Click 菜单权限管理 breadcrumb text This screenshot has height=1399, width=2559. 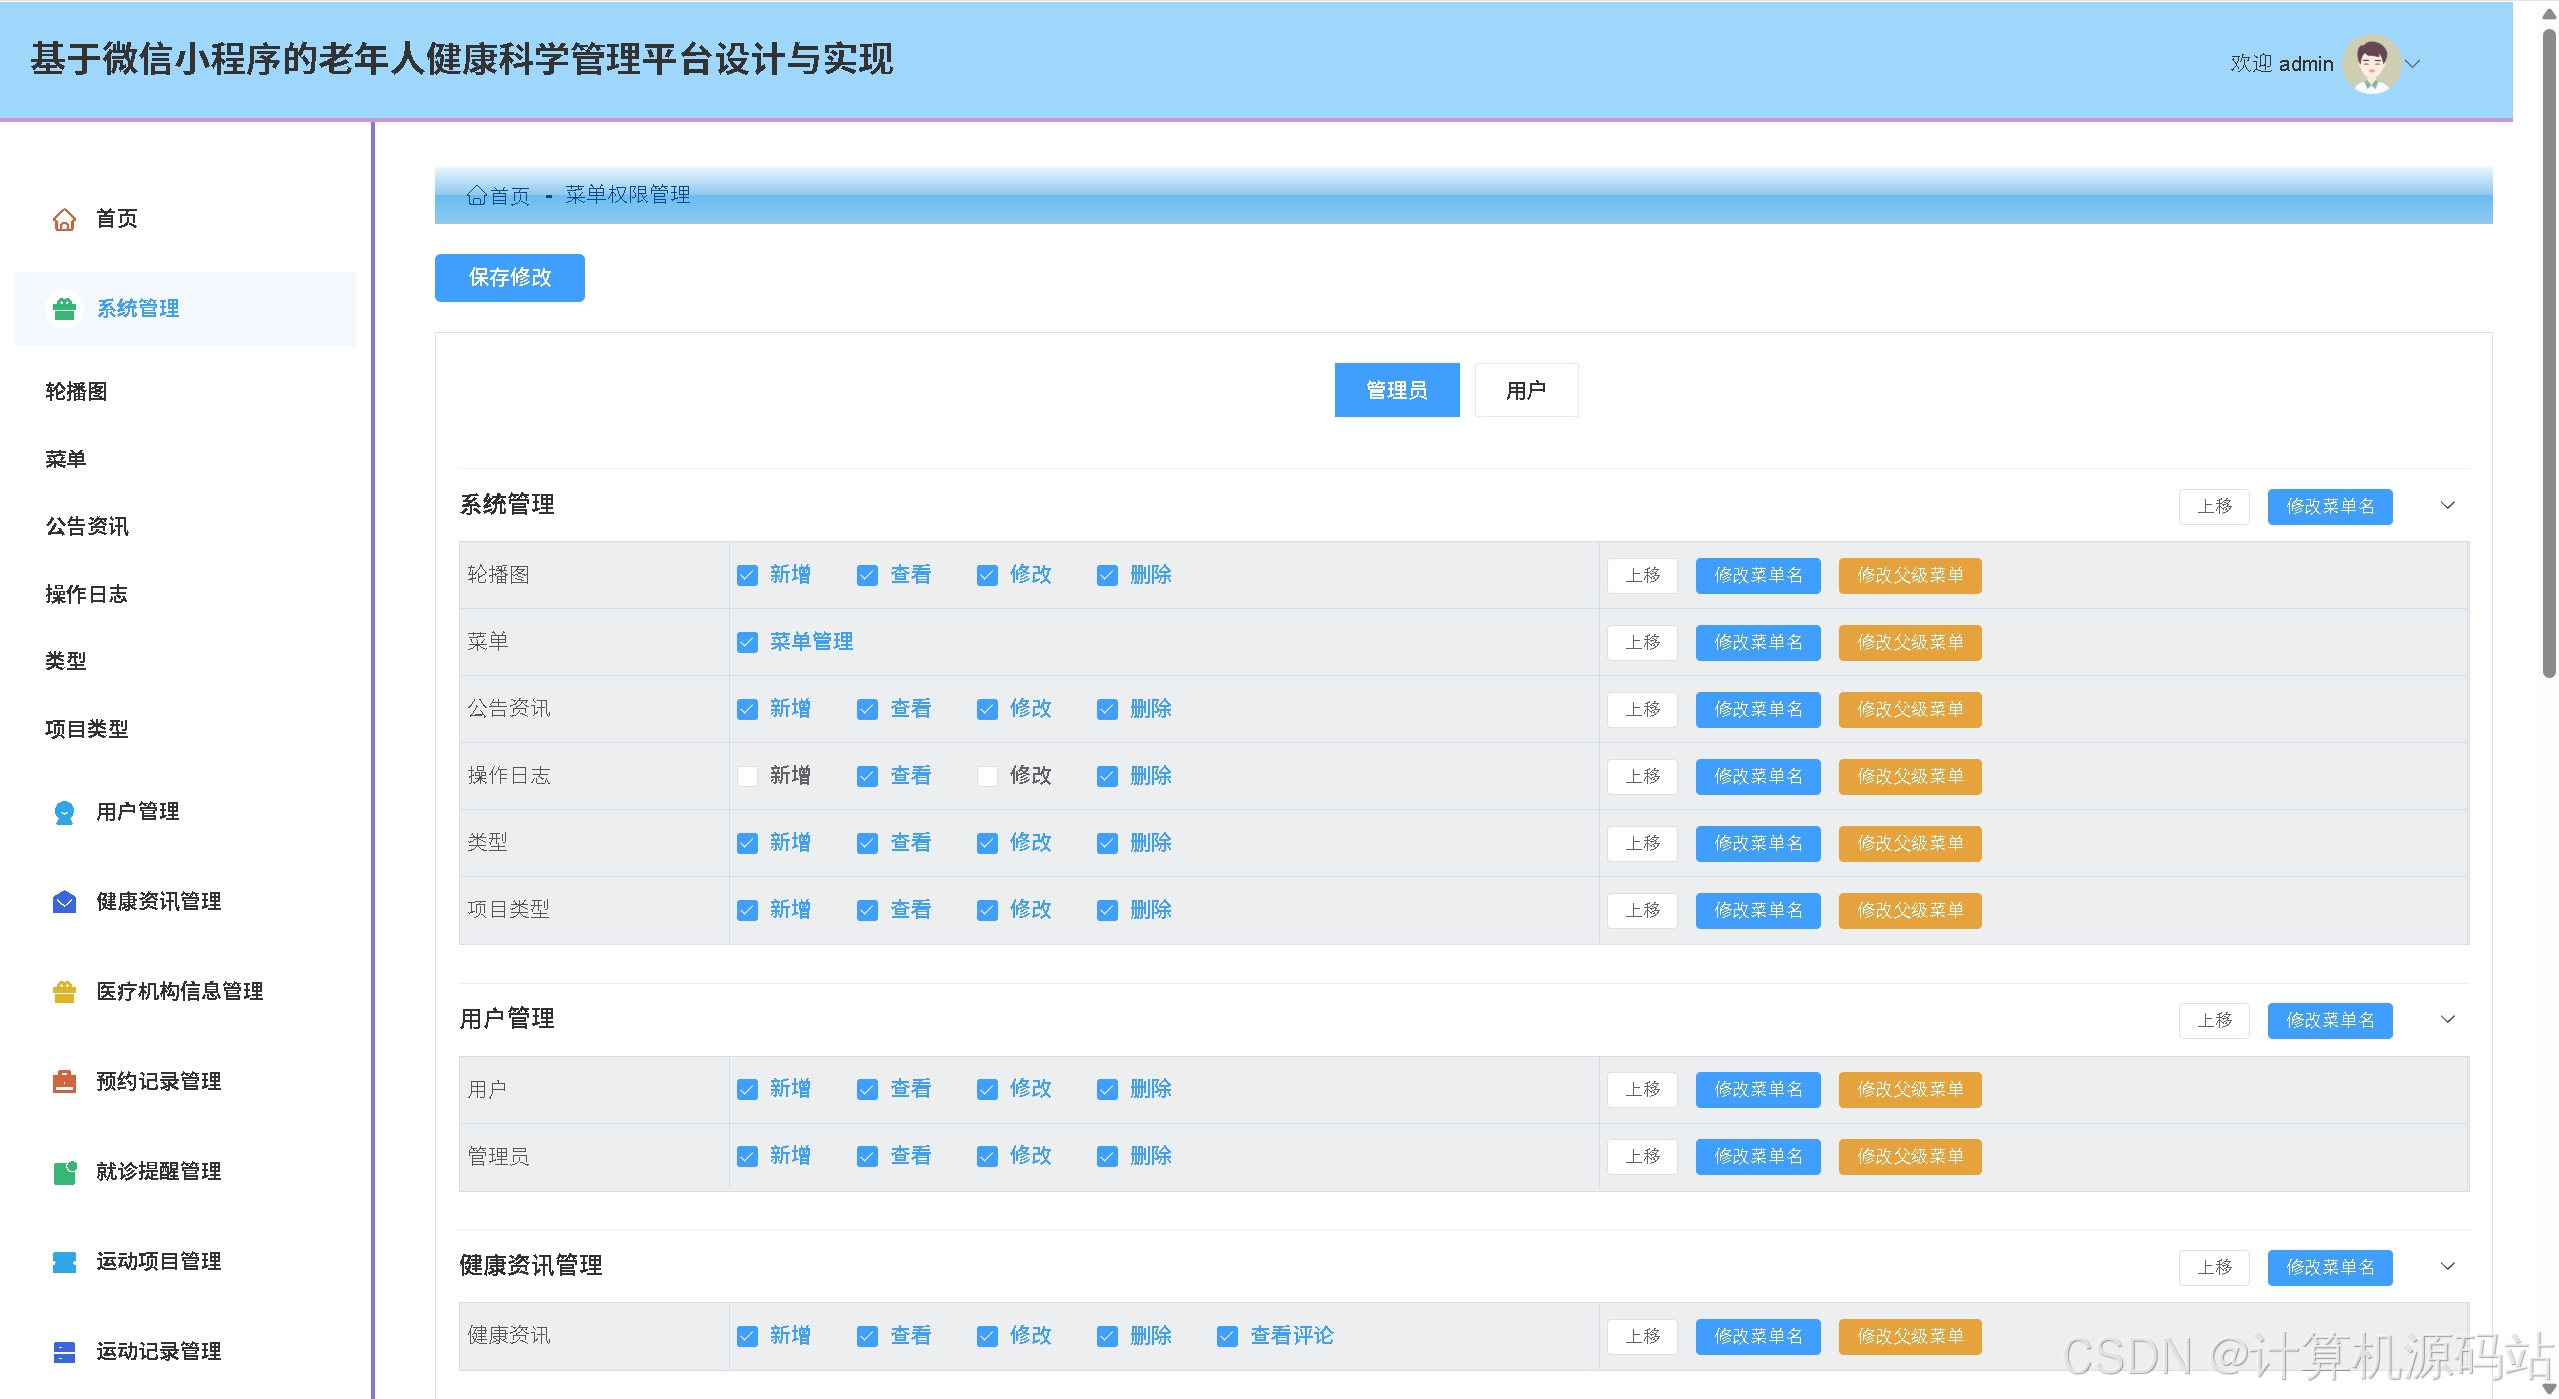[628, 195]
